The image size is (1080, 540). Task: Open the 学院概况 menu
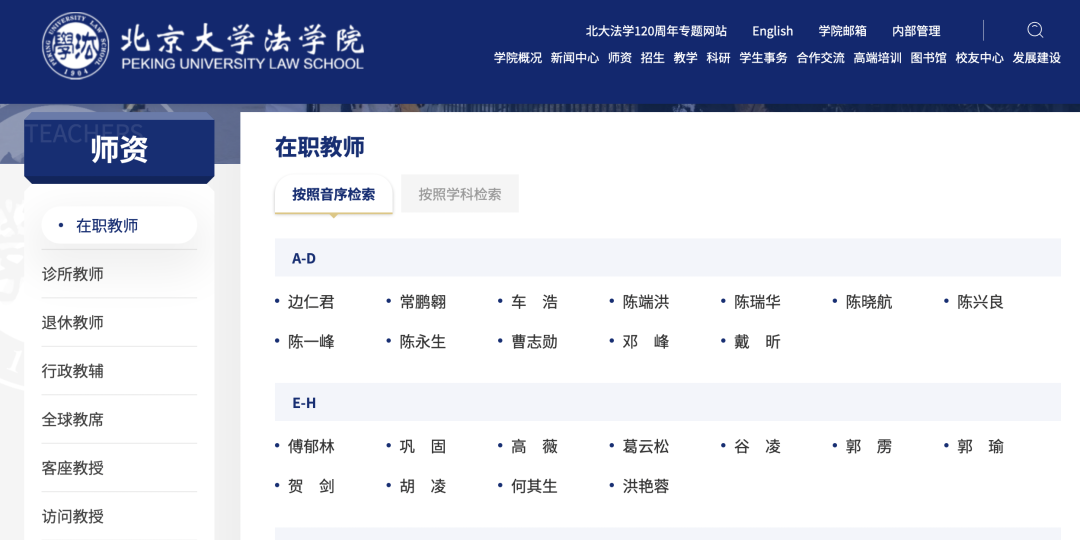click(x=518, y=58)
